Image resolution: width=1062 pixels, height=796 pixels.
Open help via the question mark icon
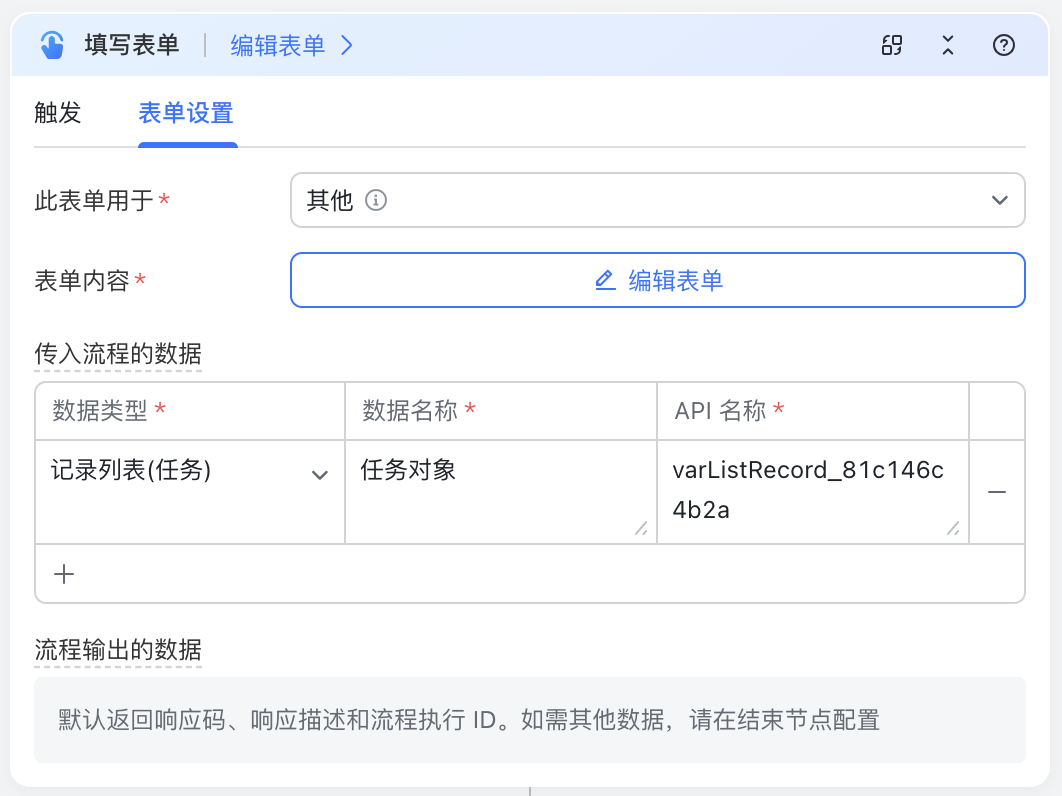click(1004, 45)
